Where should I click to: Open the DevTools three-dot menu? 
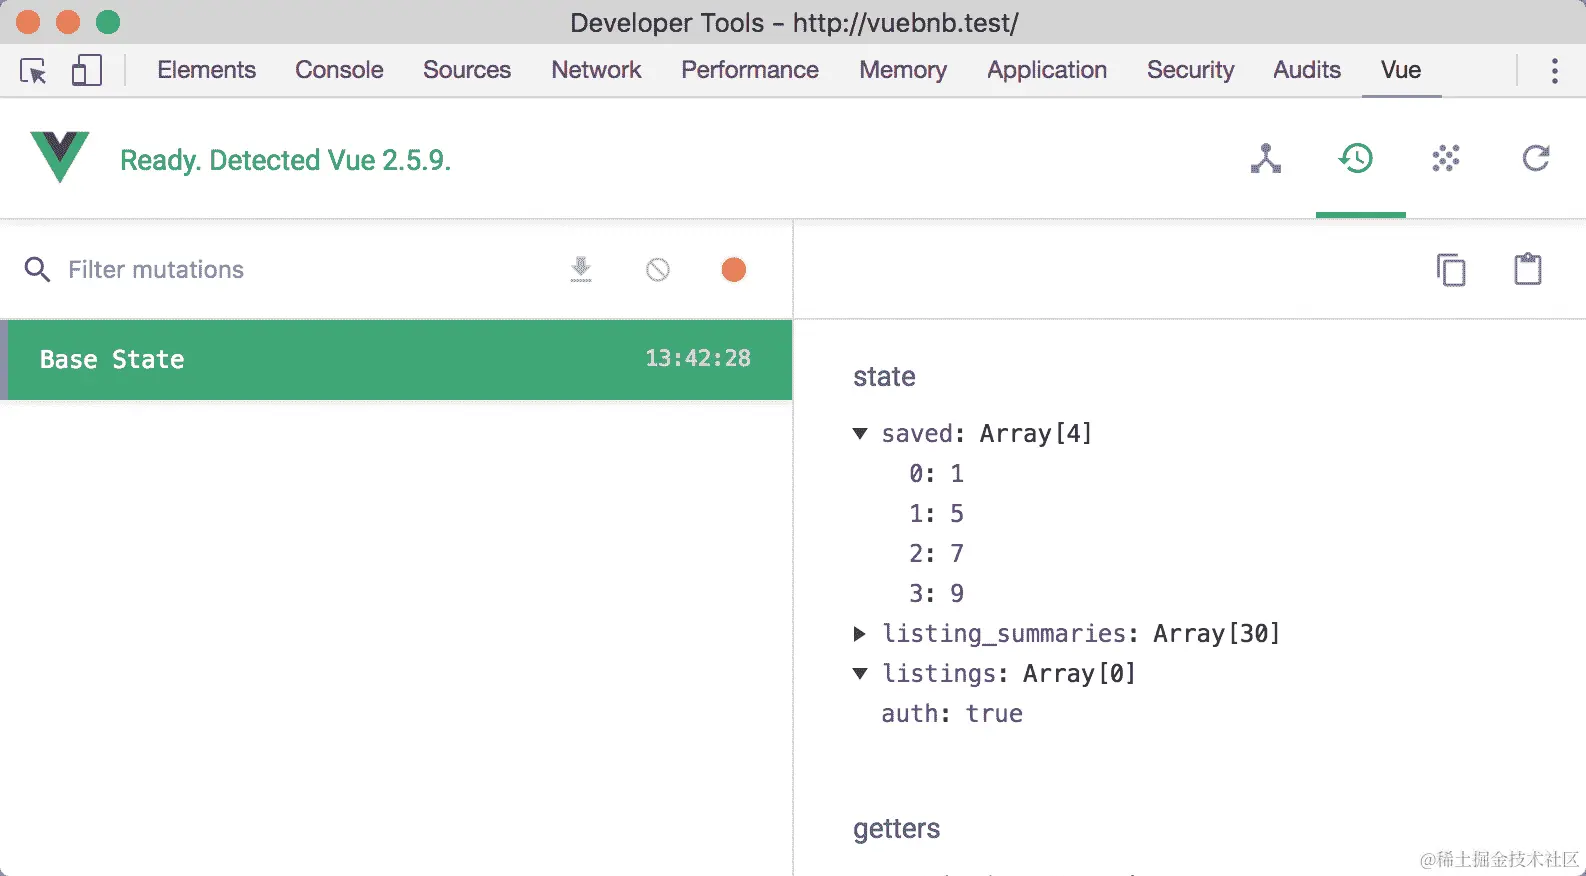1554,70
